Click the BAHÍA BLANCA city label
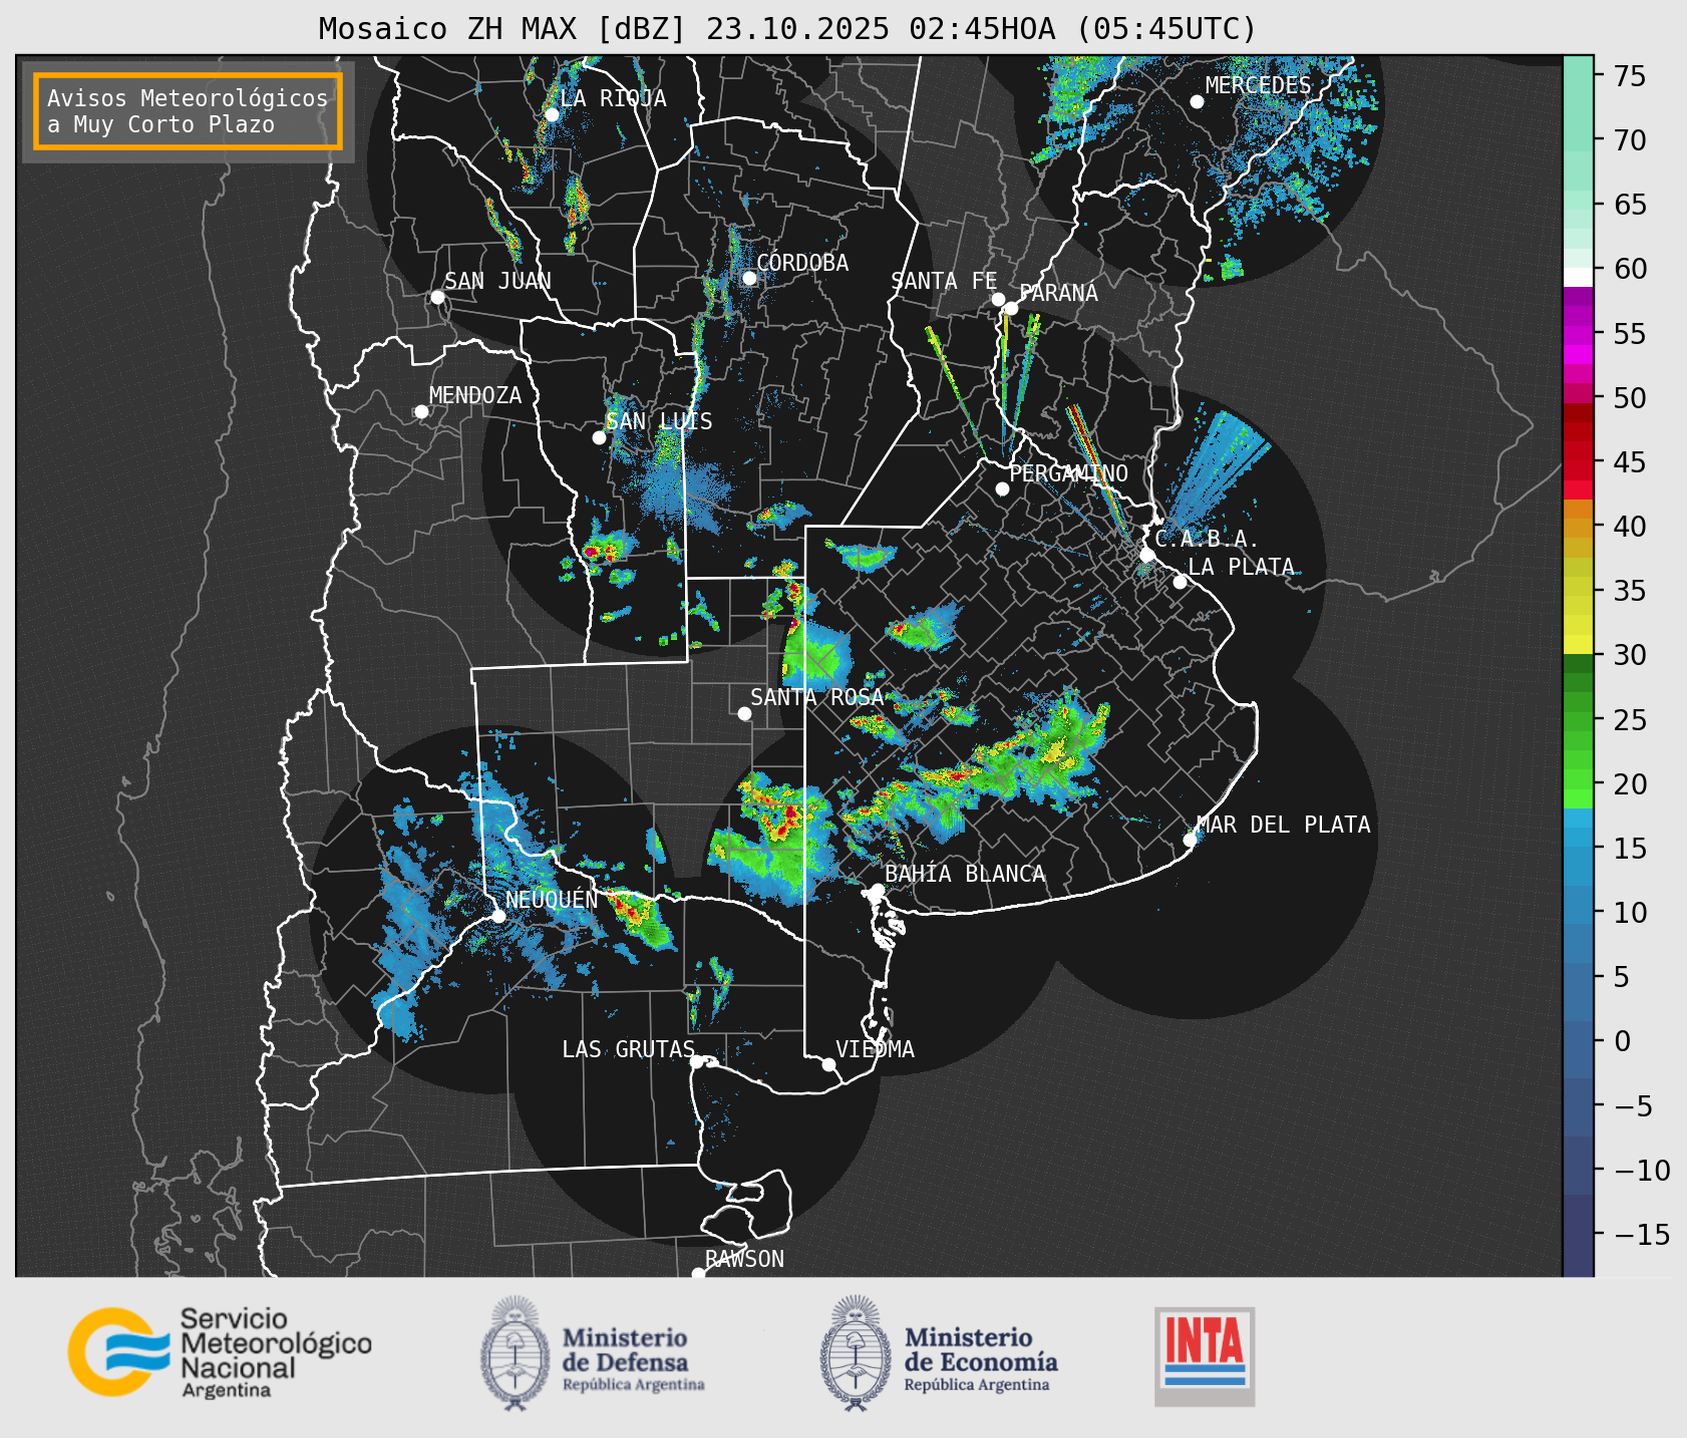The height and width of the screenshot is (1438, 1687). click(965, 874)
